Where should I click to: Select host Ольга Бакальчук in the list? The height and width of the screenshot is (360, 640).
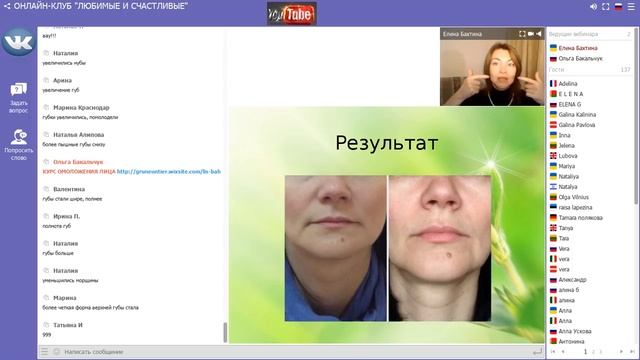tap(580, 58)
